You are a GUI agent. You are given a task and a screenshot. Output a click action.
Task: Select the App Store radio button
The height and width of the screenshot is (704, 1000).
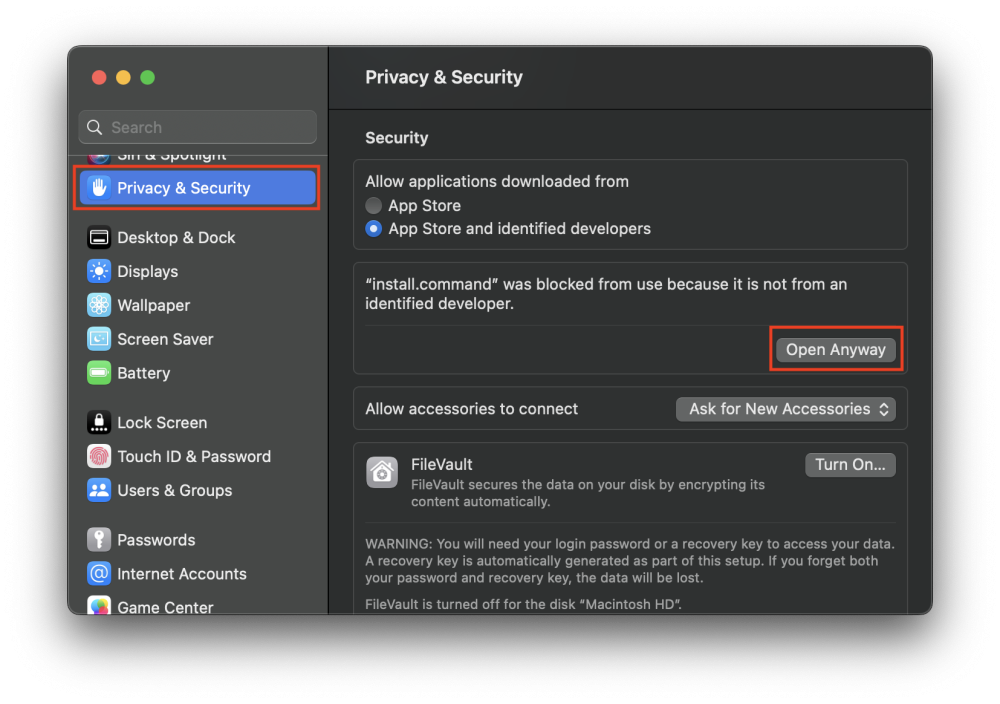click(374, 206)
